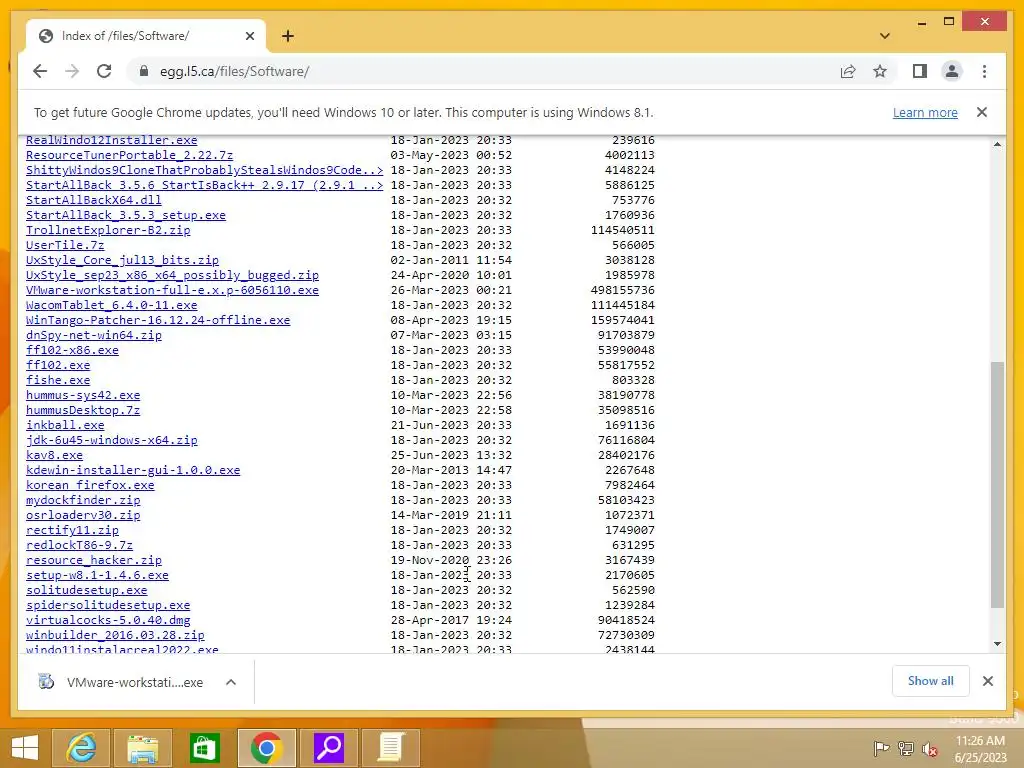Download UxStyle_Core_jul13_bits.zip
The image size is (1024, 768).
pos(122,260)
